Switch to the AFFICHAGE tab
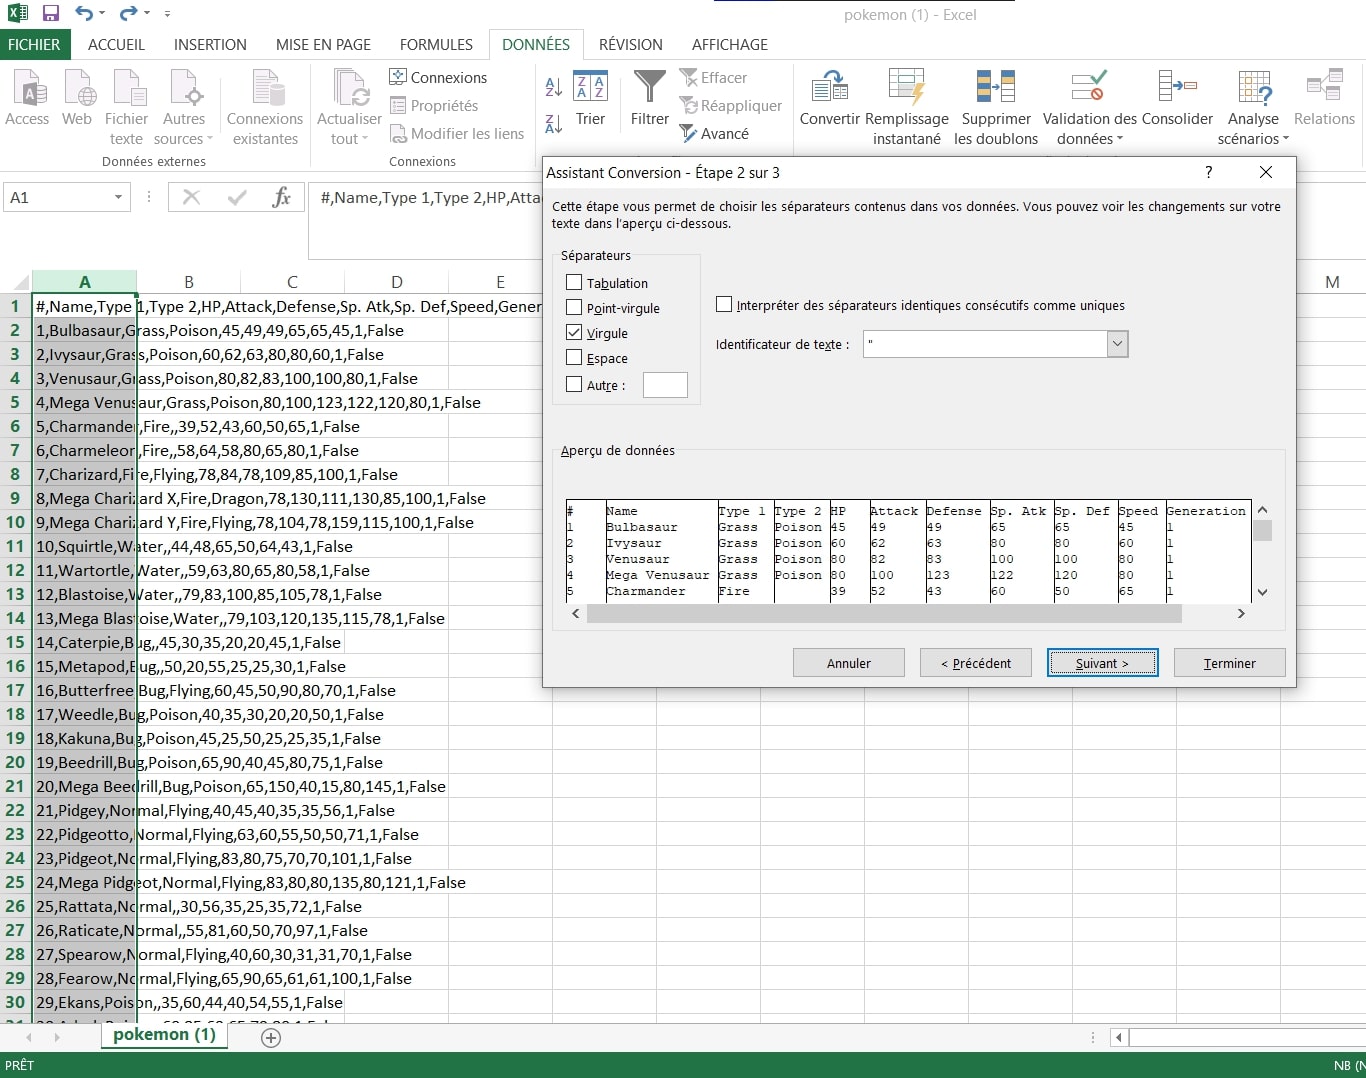Image resolution: width=1366 pixels, height=1078 pixels. (x=730, y=44)
